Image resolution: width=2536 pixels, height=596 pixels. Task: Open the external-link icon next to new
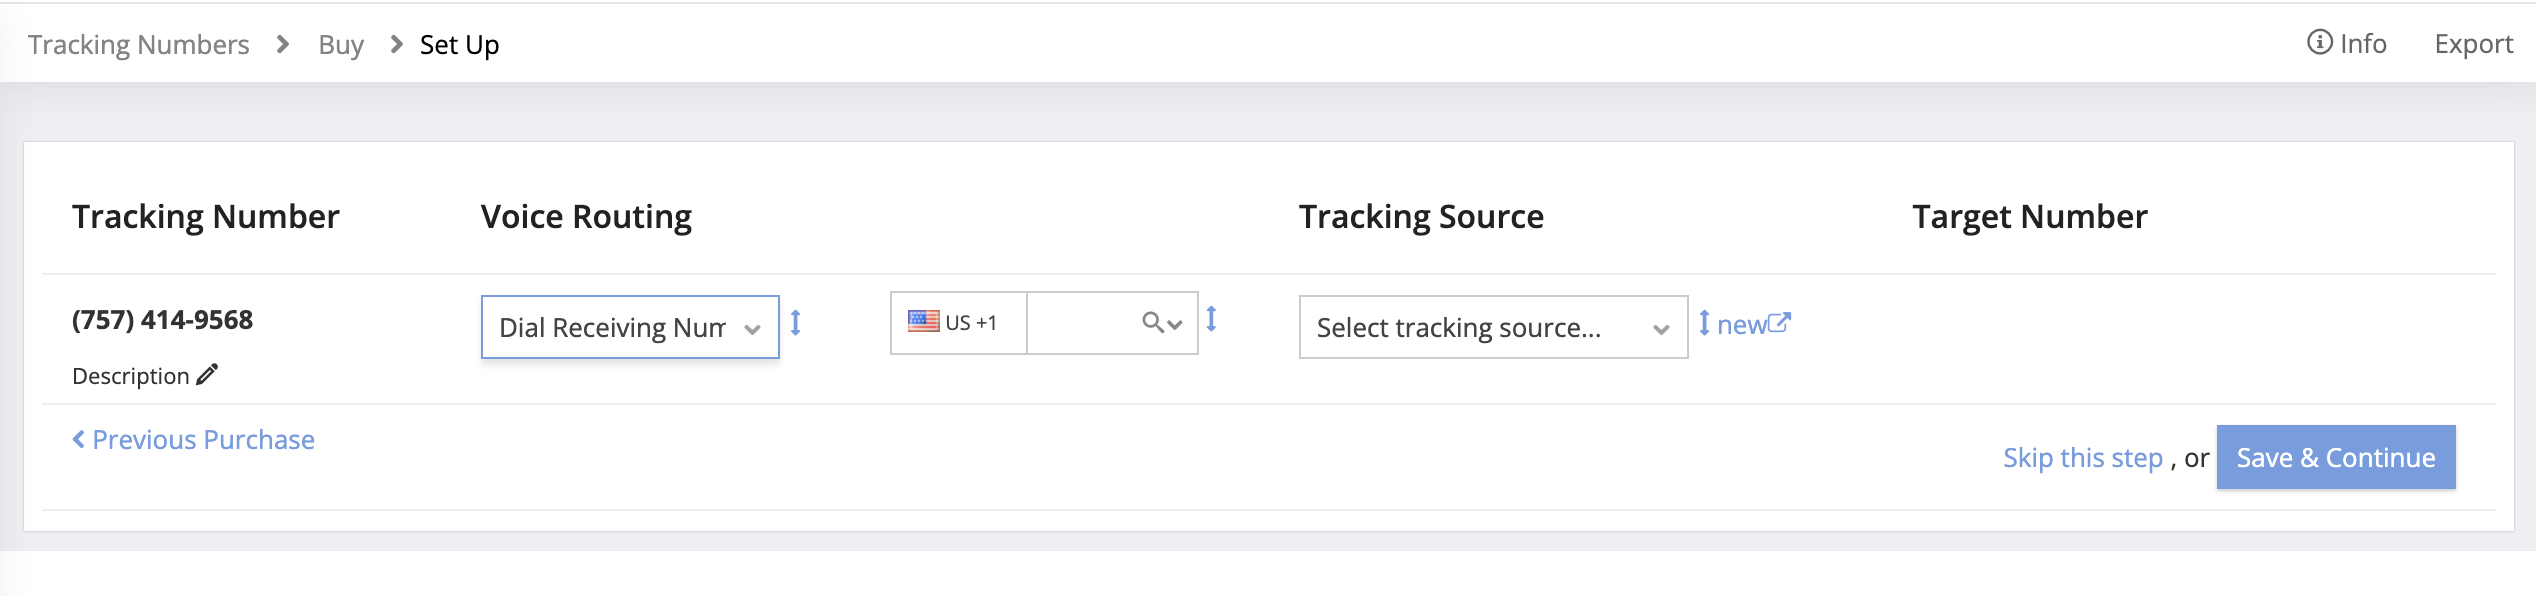[1779, 324]
